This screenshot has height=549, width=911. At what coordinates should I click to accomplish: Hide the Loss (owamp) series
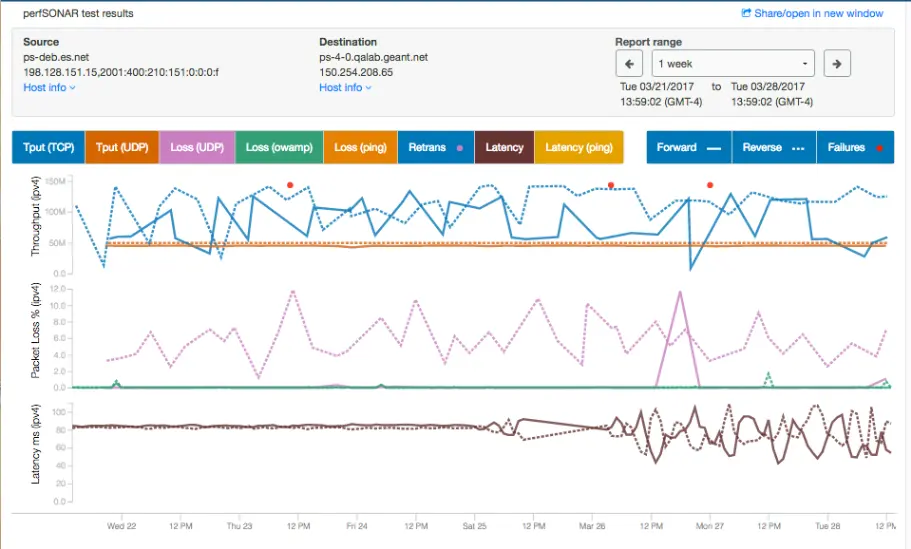(x=279, y=148)
